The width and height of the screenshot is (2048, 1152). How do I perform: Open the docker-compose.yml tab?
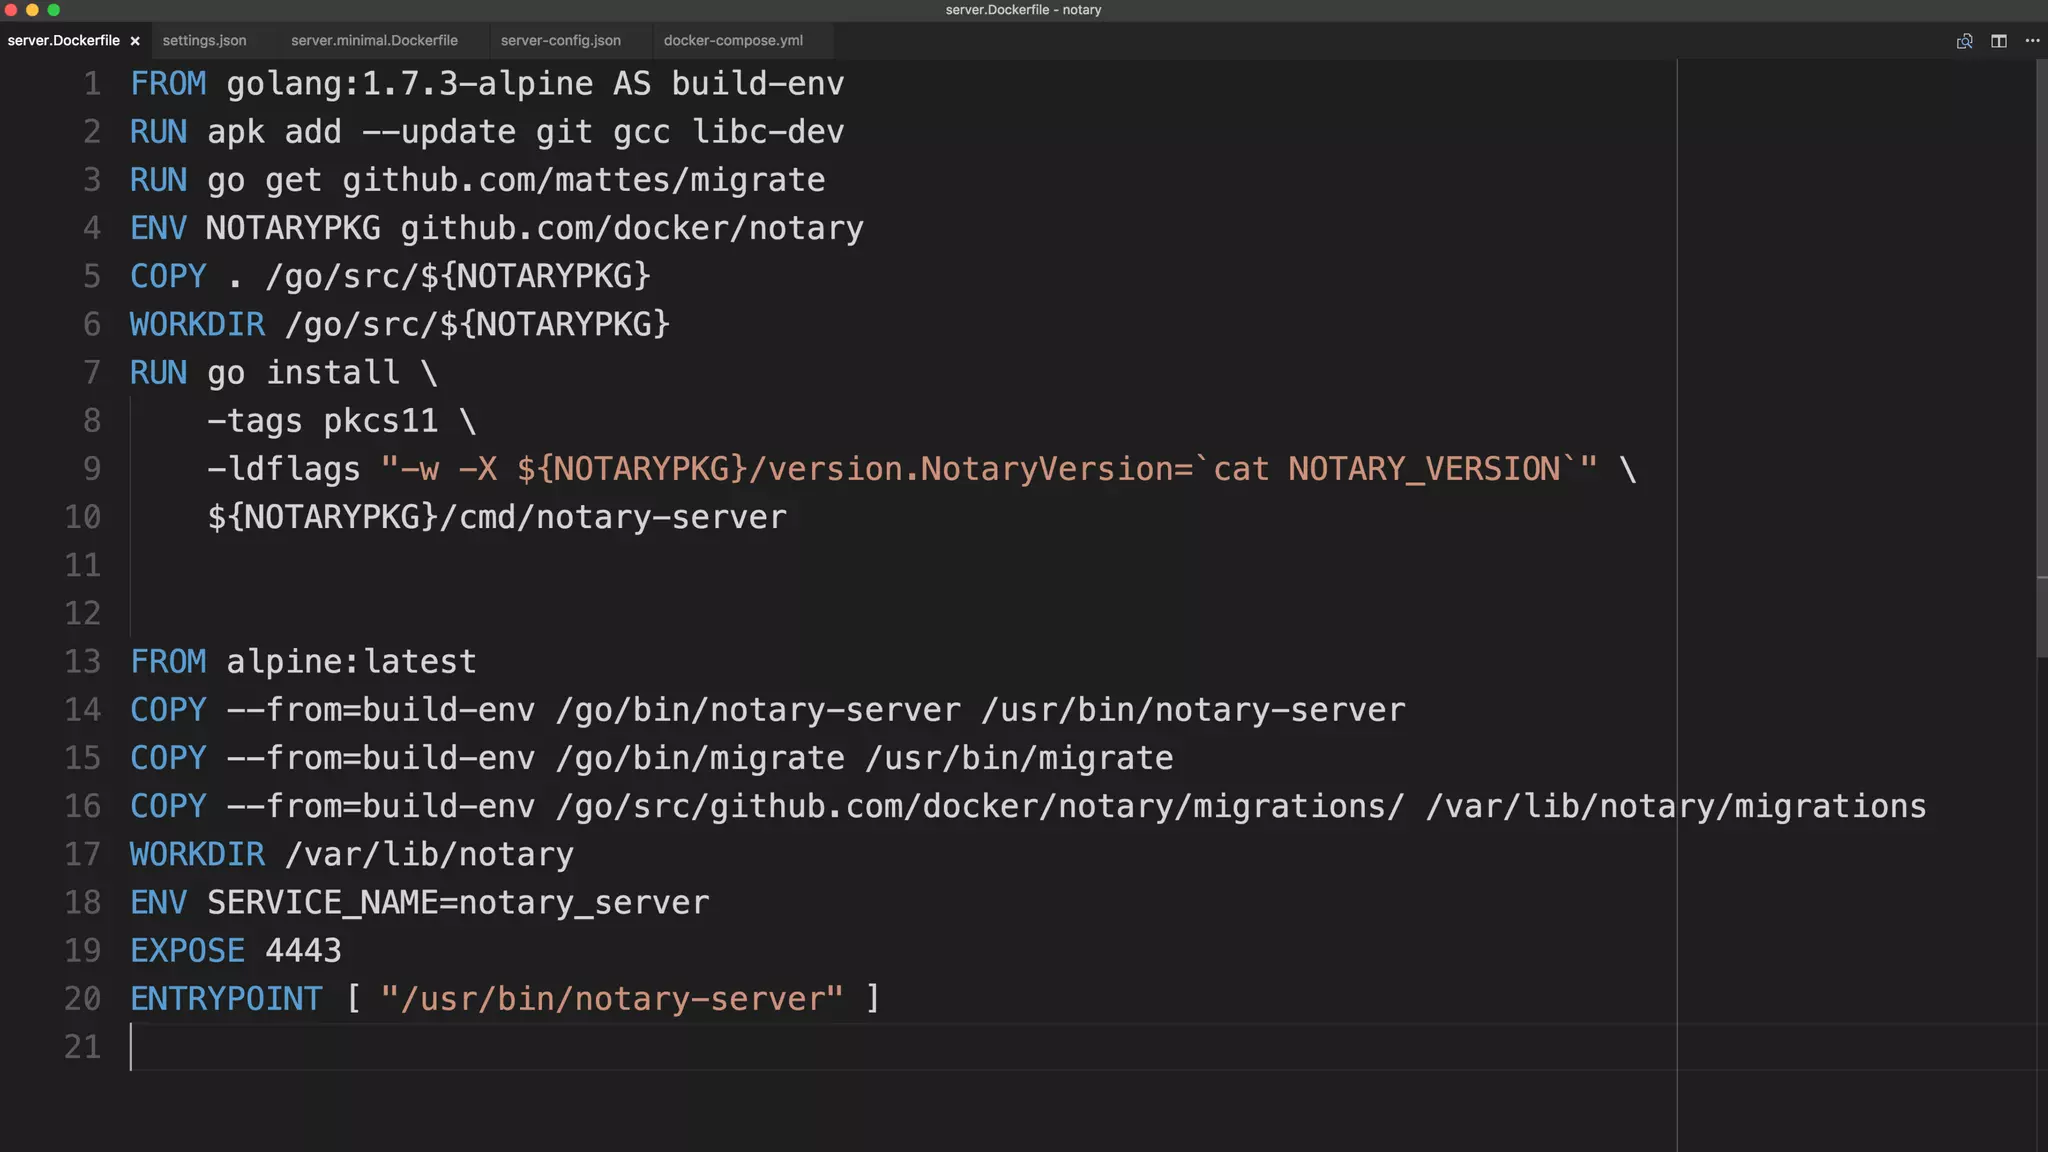[733, 41]
